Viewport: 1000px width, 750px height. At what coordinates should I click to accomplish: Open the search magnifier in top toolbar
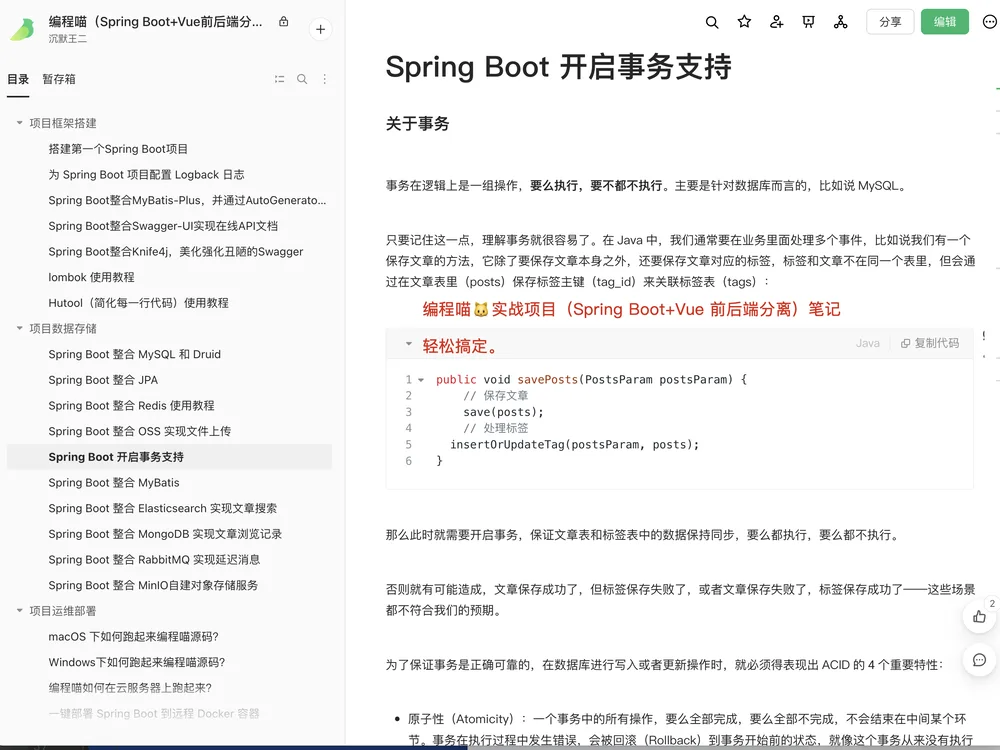coord(712,22)
